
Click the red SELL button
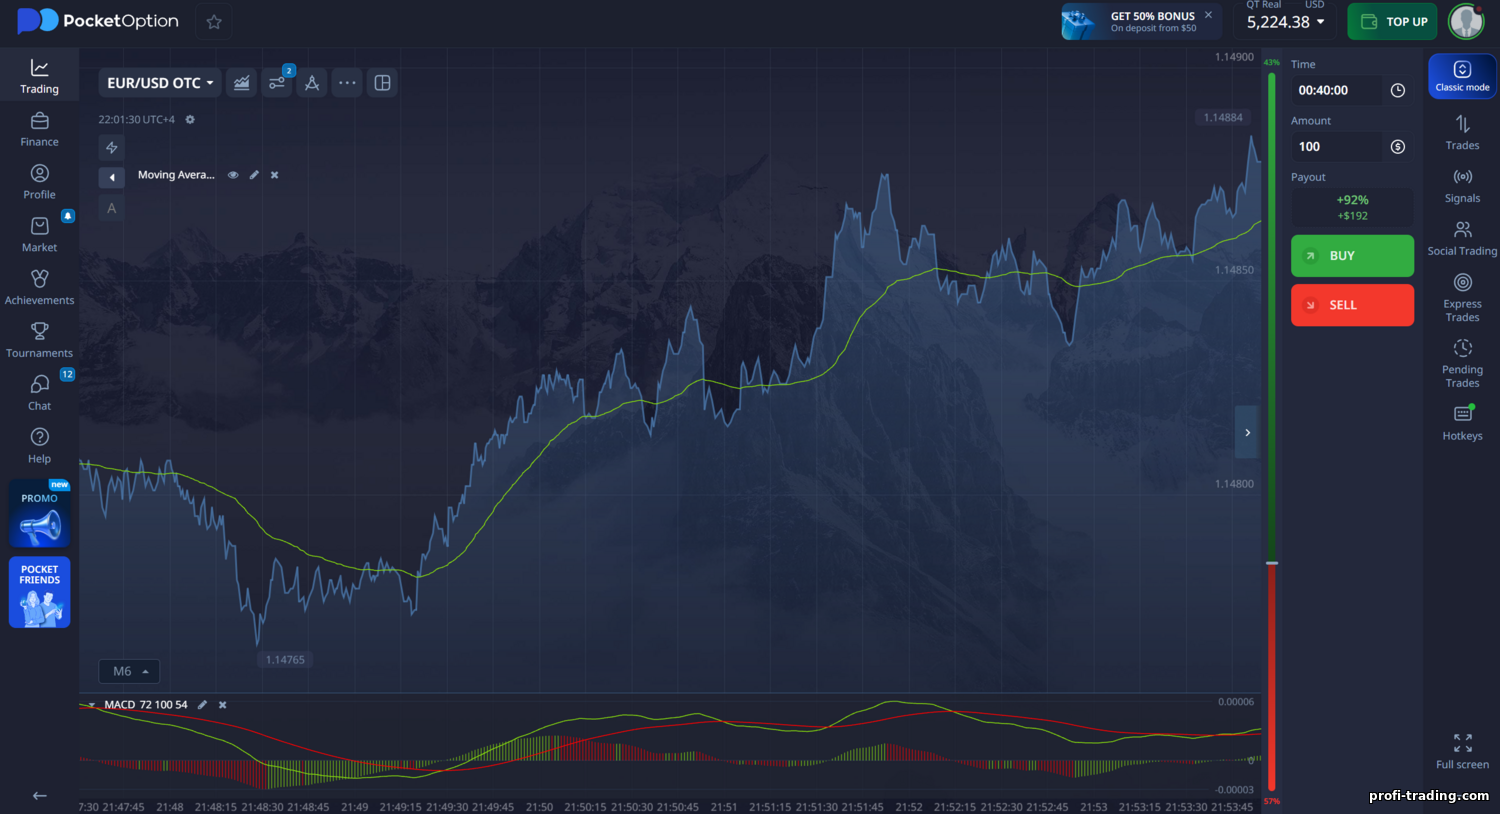(x=1352, y=305)
